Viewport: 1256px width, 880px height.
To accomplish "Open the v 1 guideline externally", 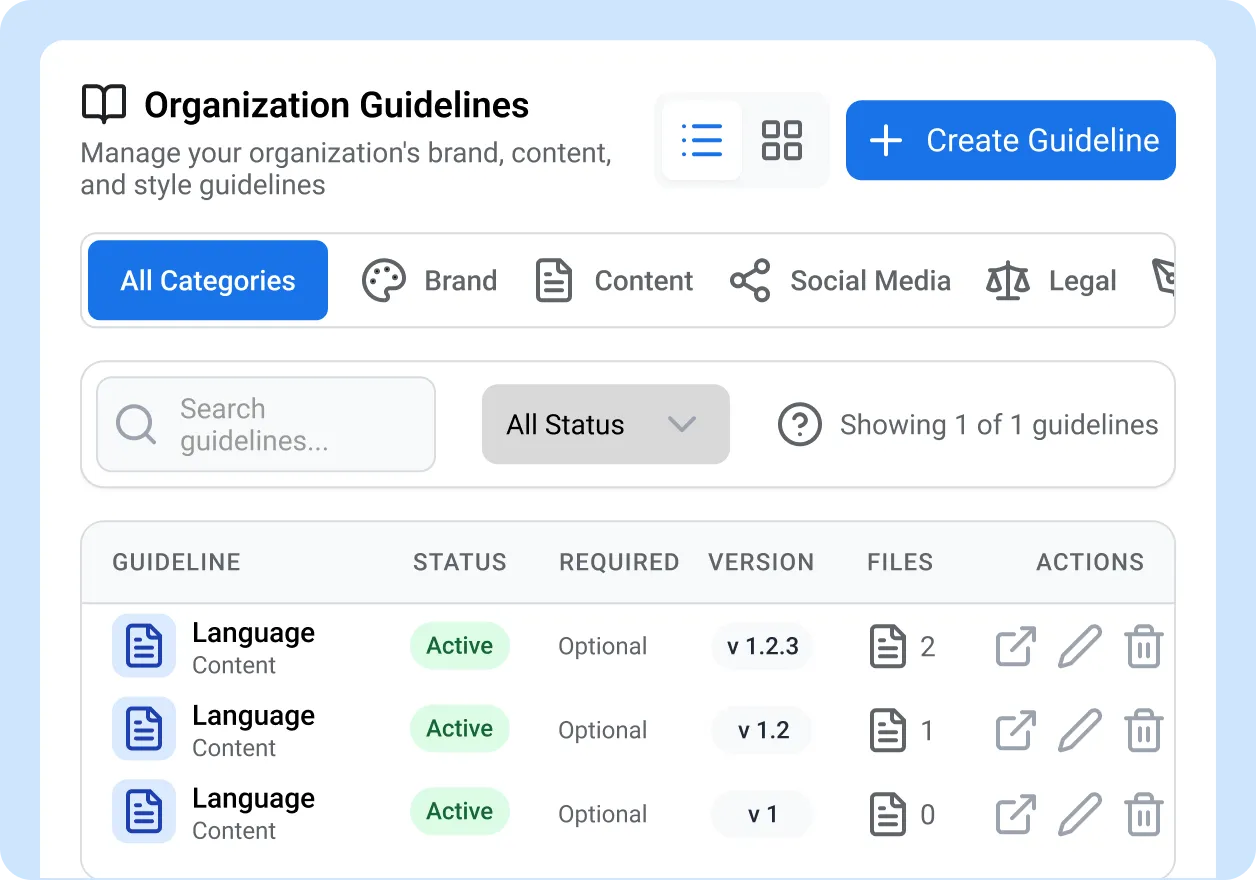I will click(1015, 814).
